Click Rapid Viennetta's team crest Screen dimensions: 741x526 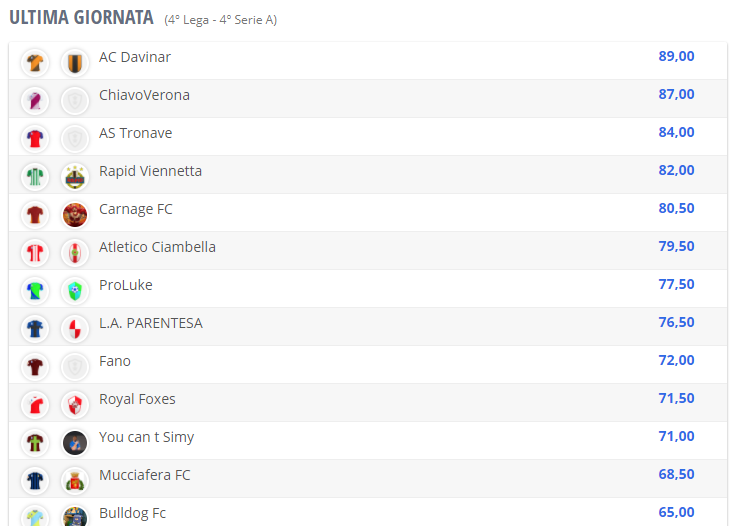[x=75, y=177]
